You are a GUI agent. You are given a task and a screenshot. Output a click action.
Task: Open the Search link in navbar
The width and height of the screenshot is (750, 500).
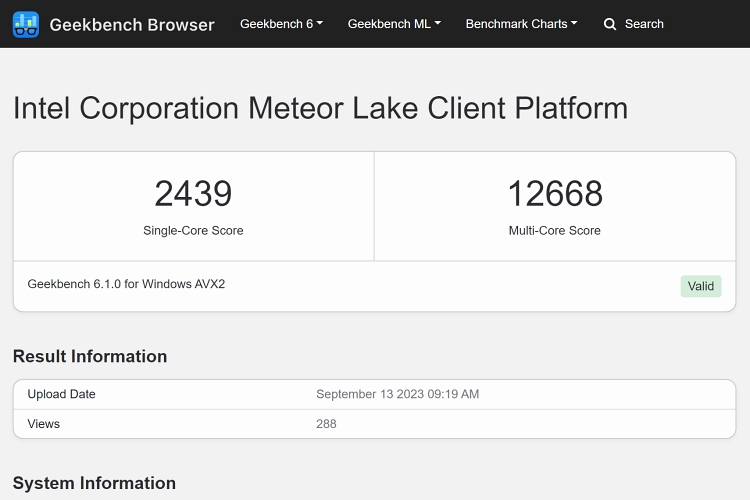(644, 24)
